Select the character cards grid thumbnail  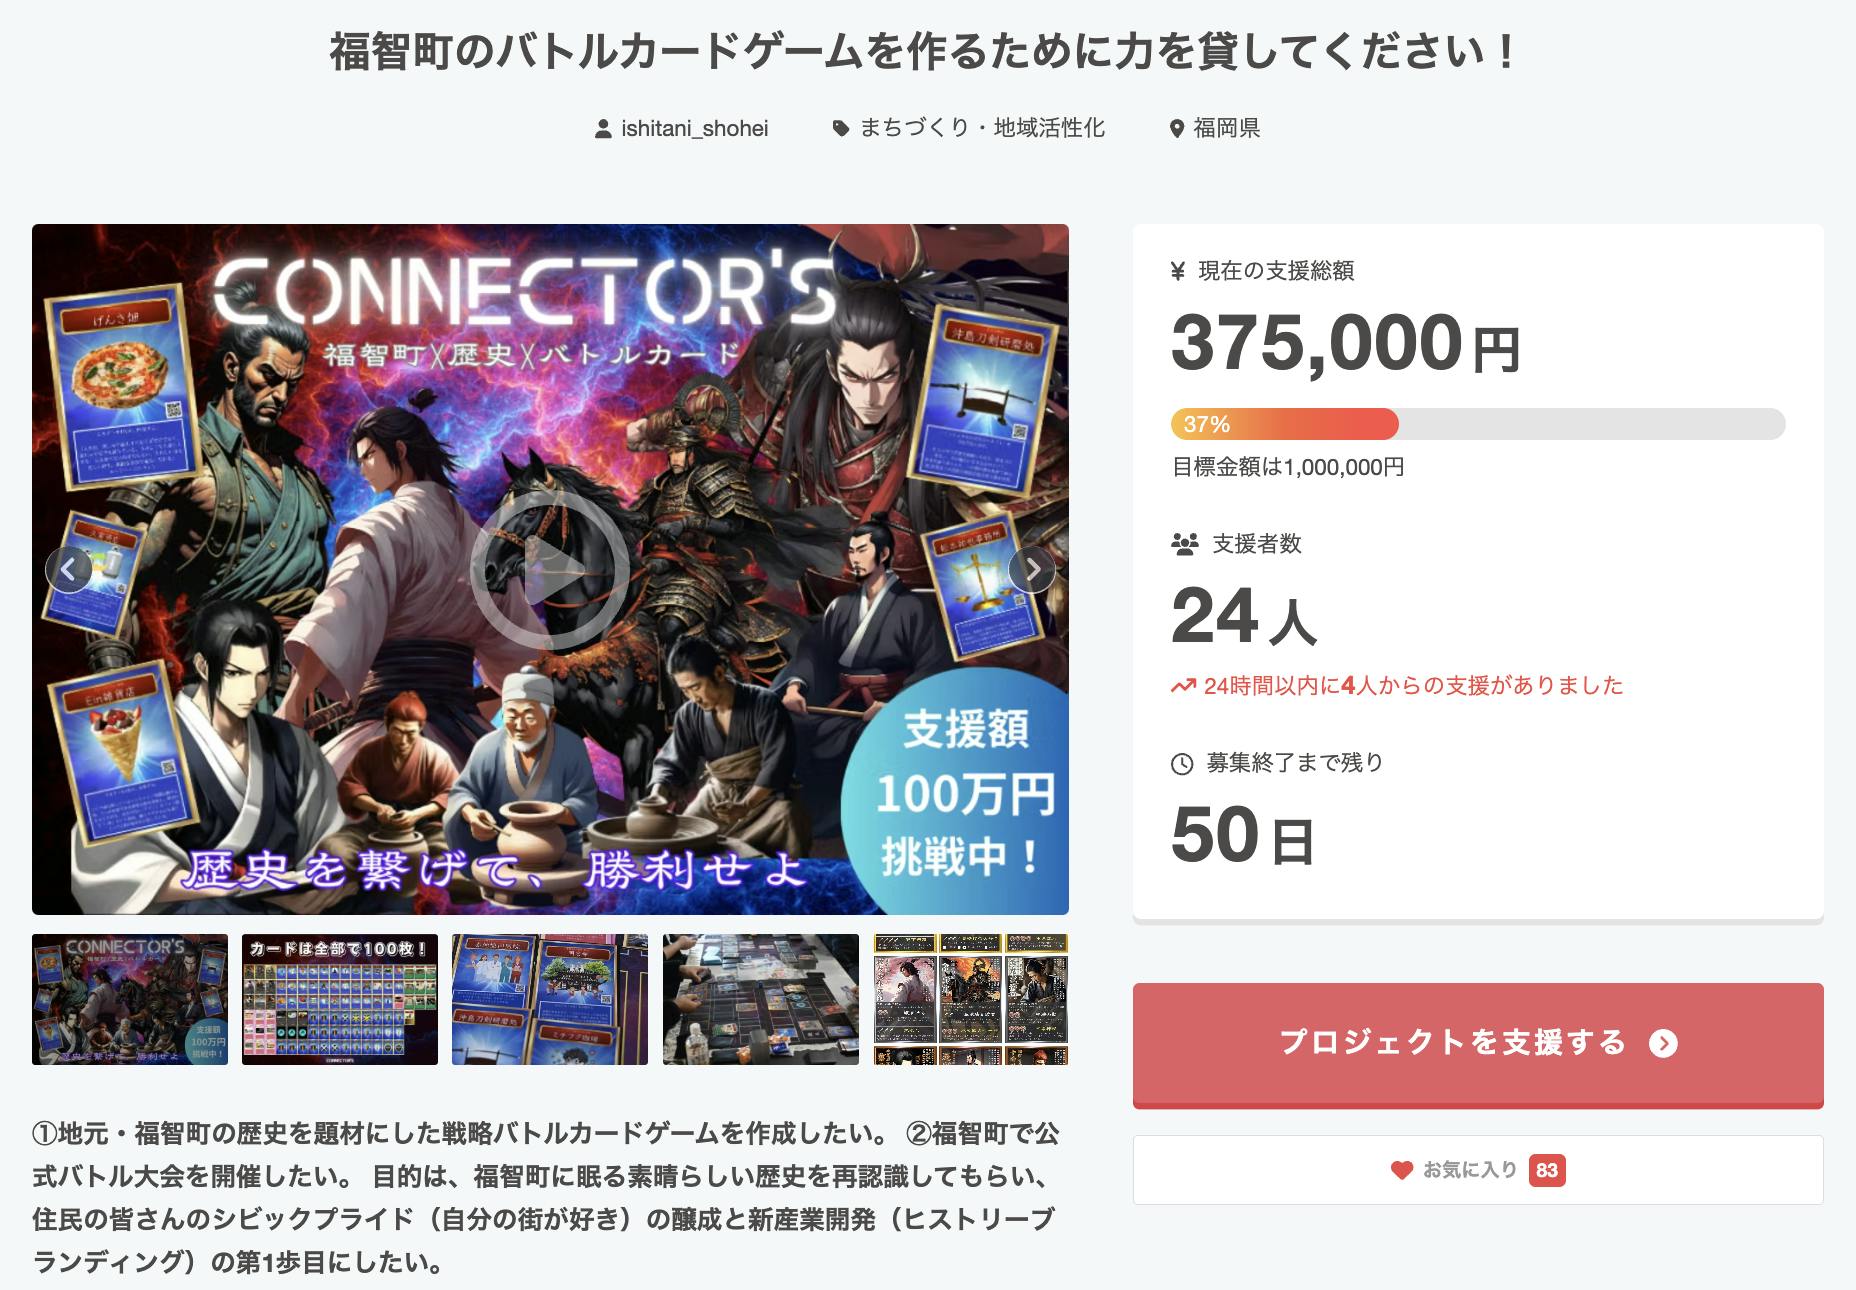pos(970,999)
